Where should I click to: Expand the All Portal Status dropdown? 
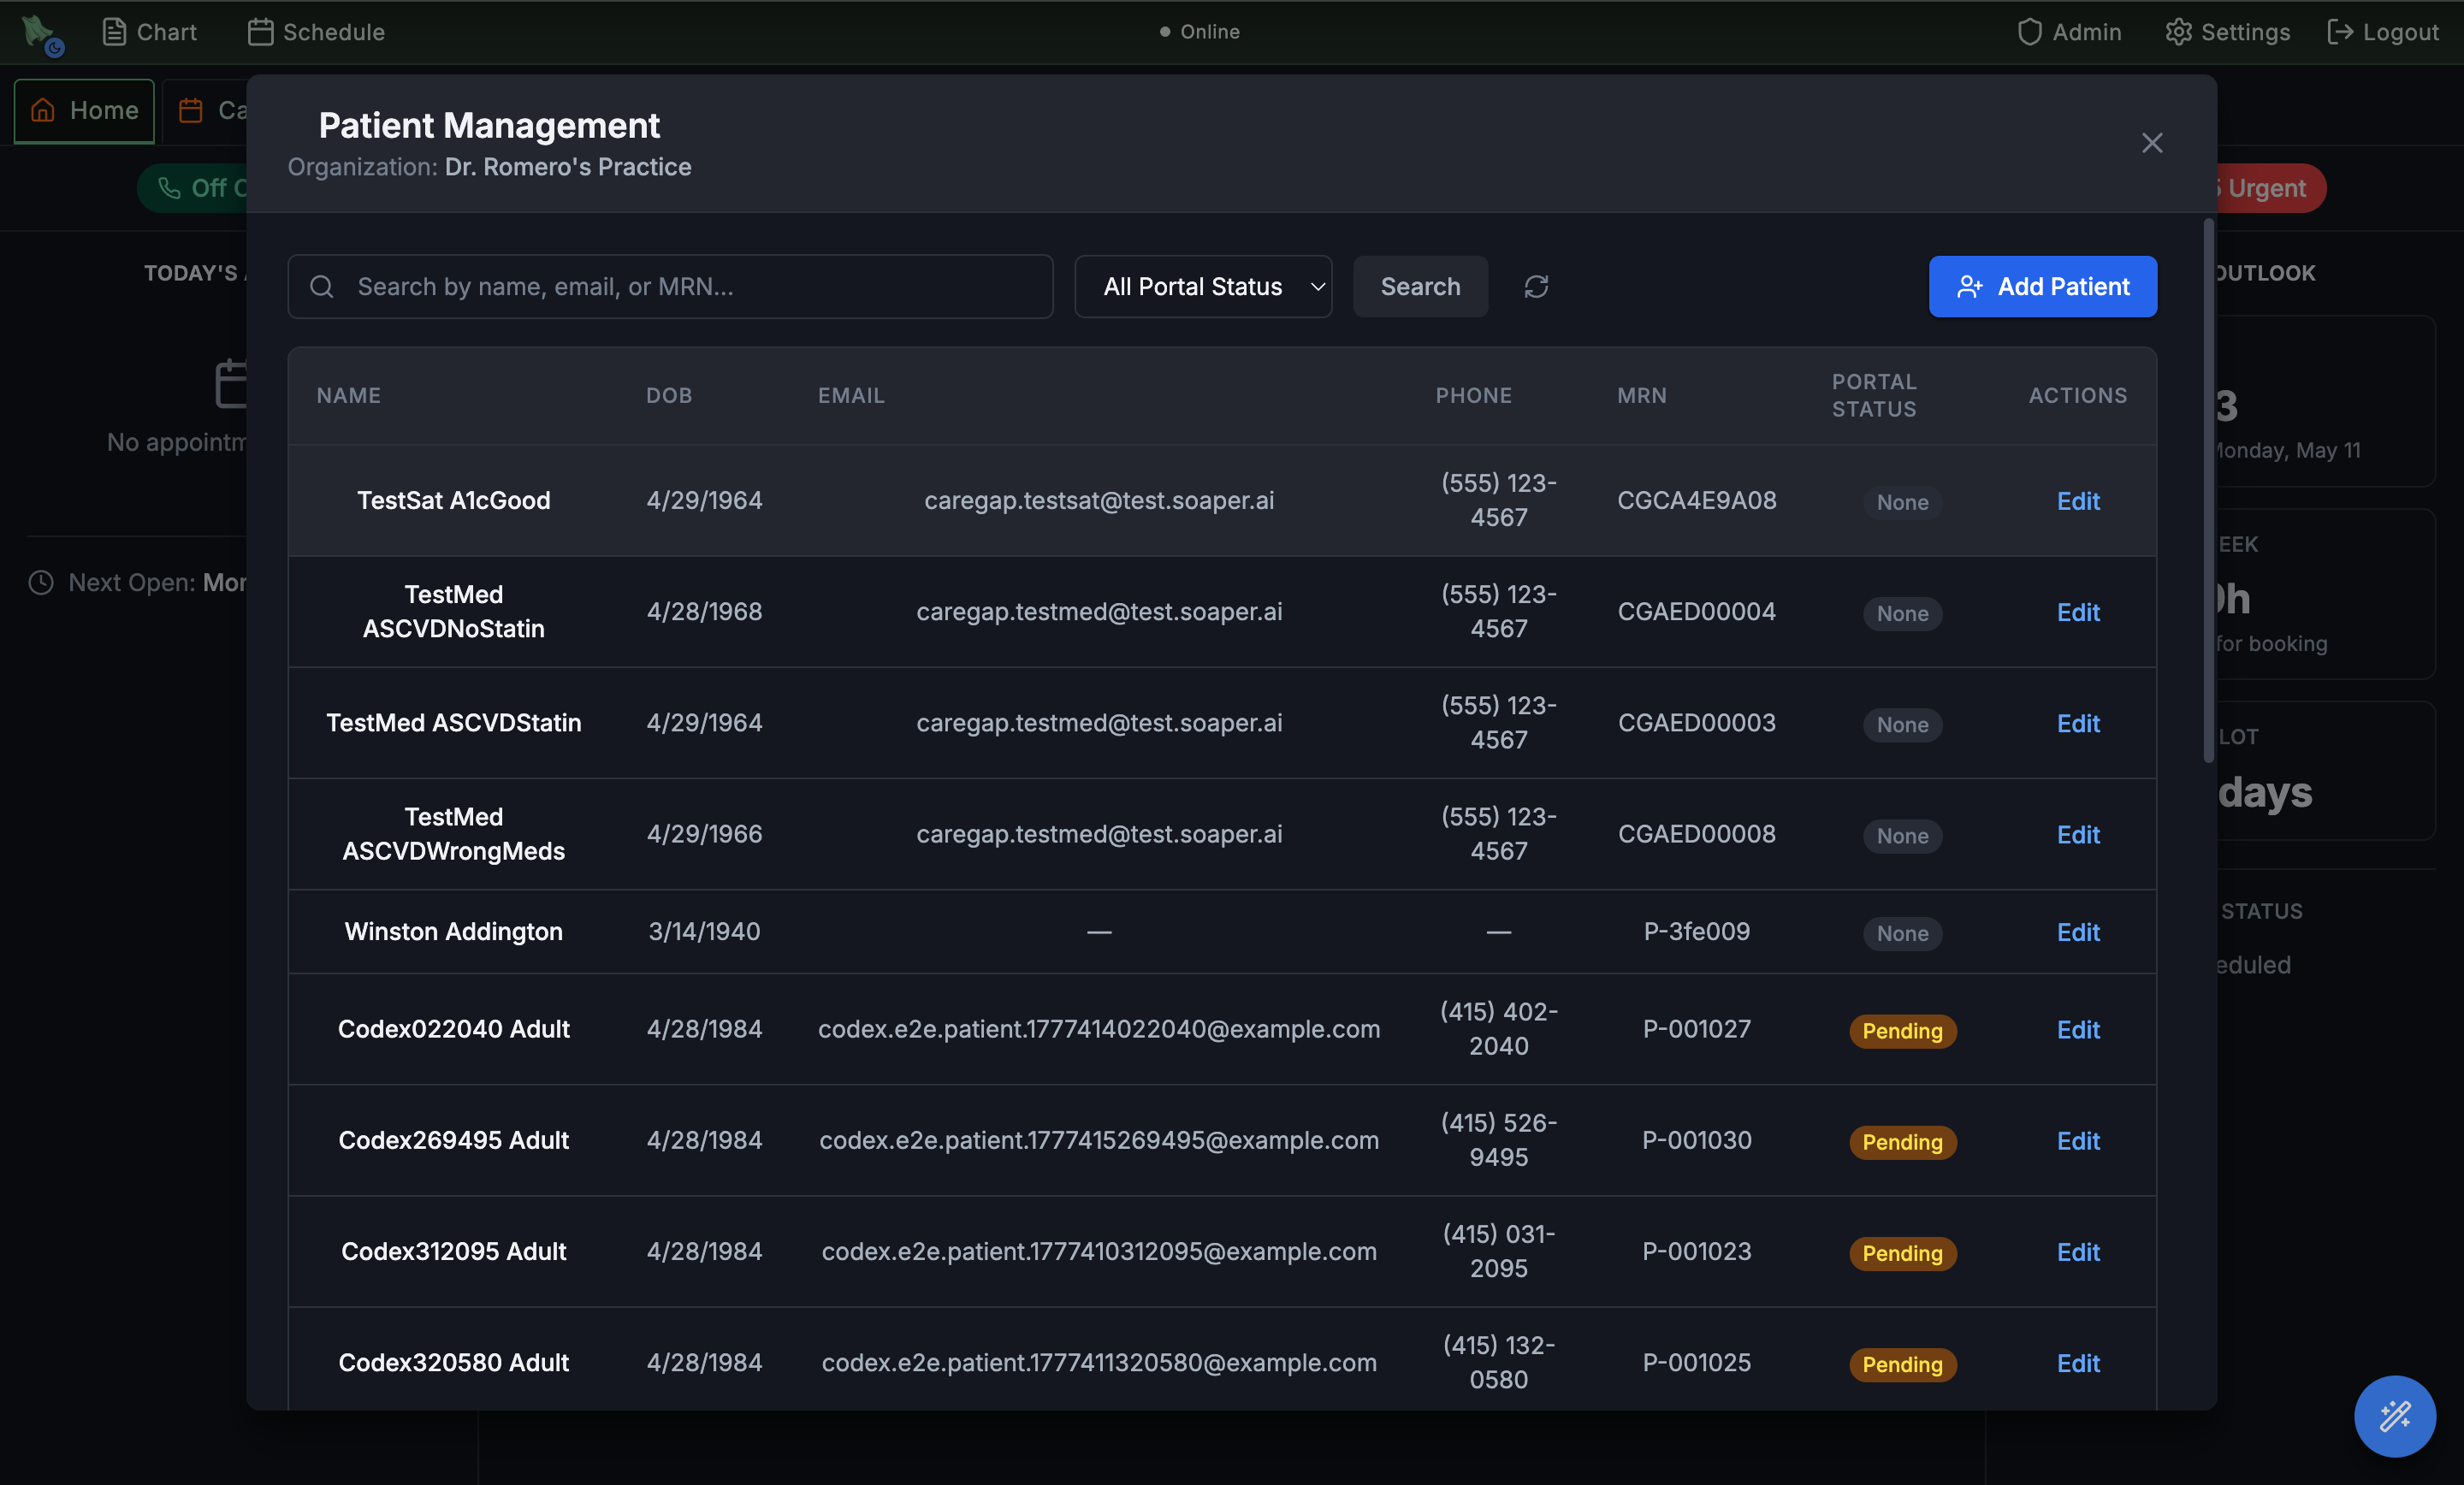1203,287
